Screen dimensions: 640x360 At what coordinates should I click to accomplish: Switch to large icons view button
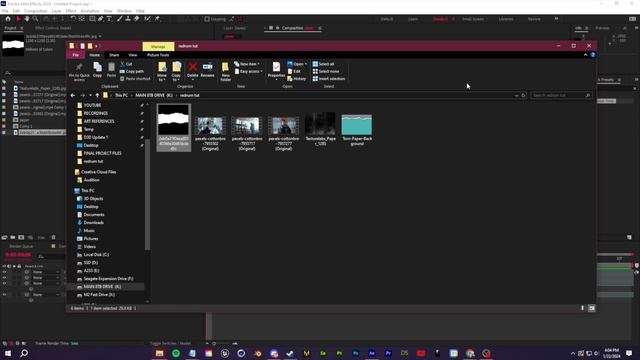point(591,308)
